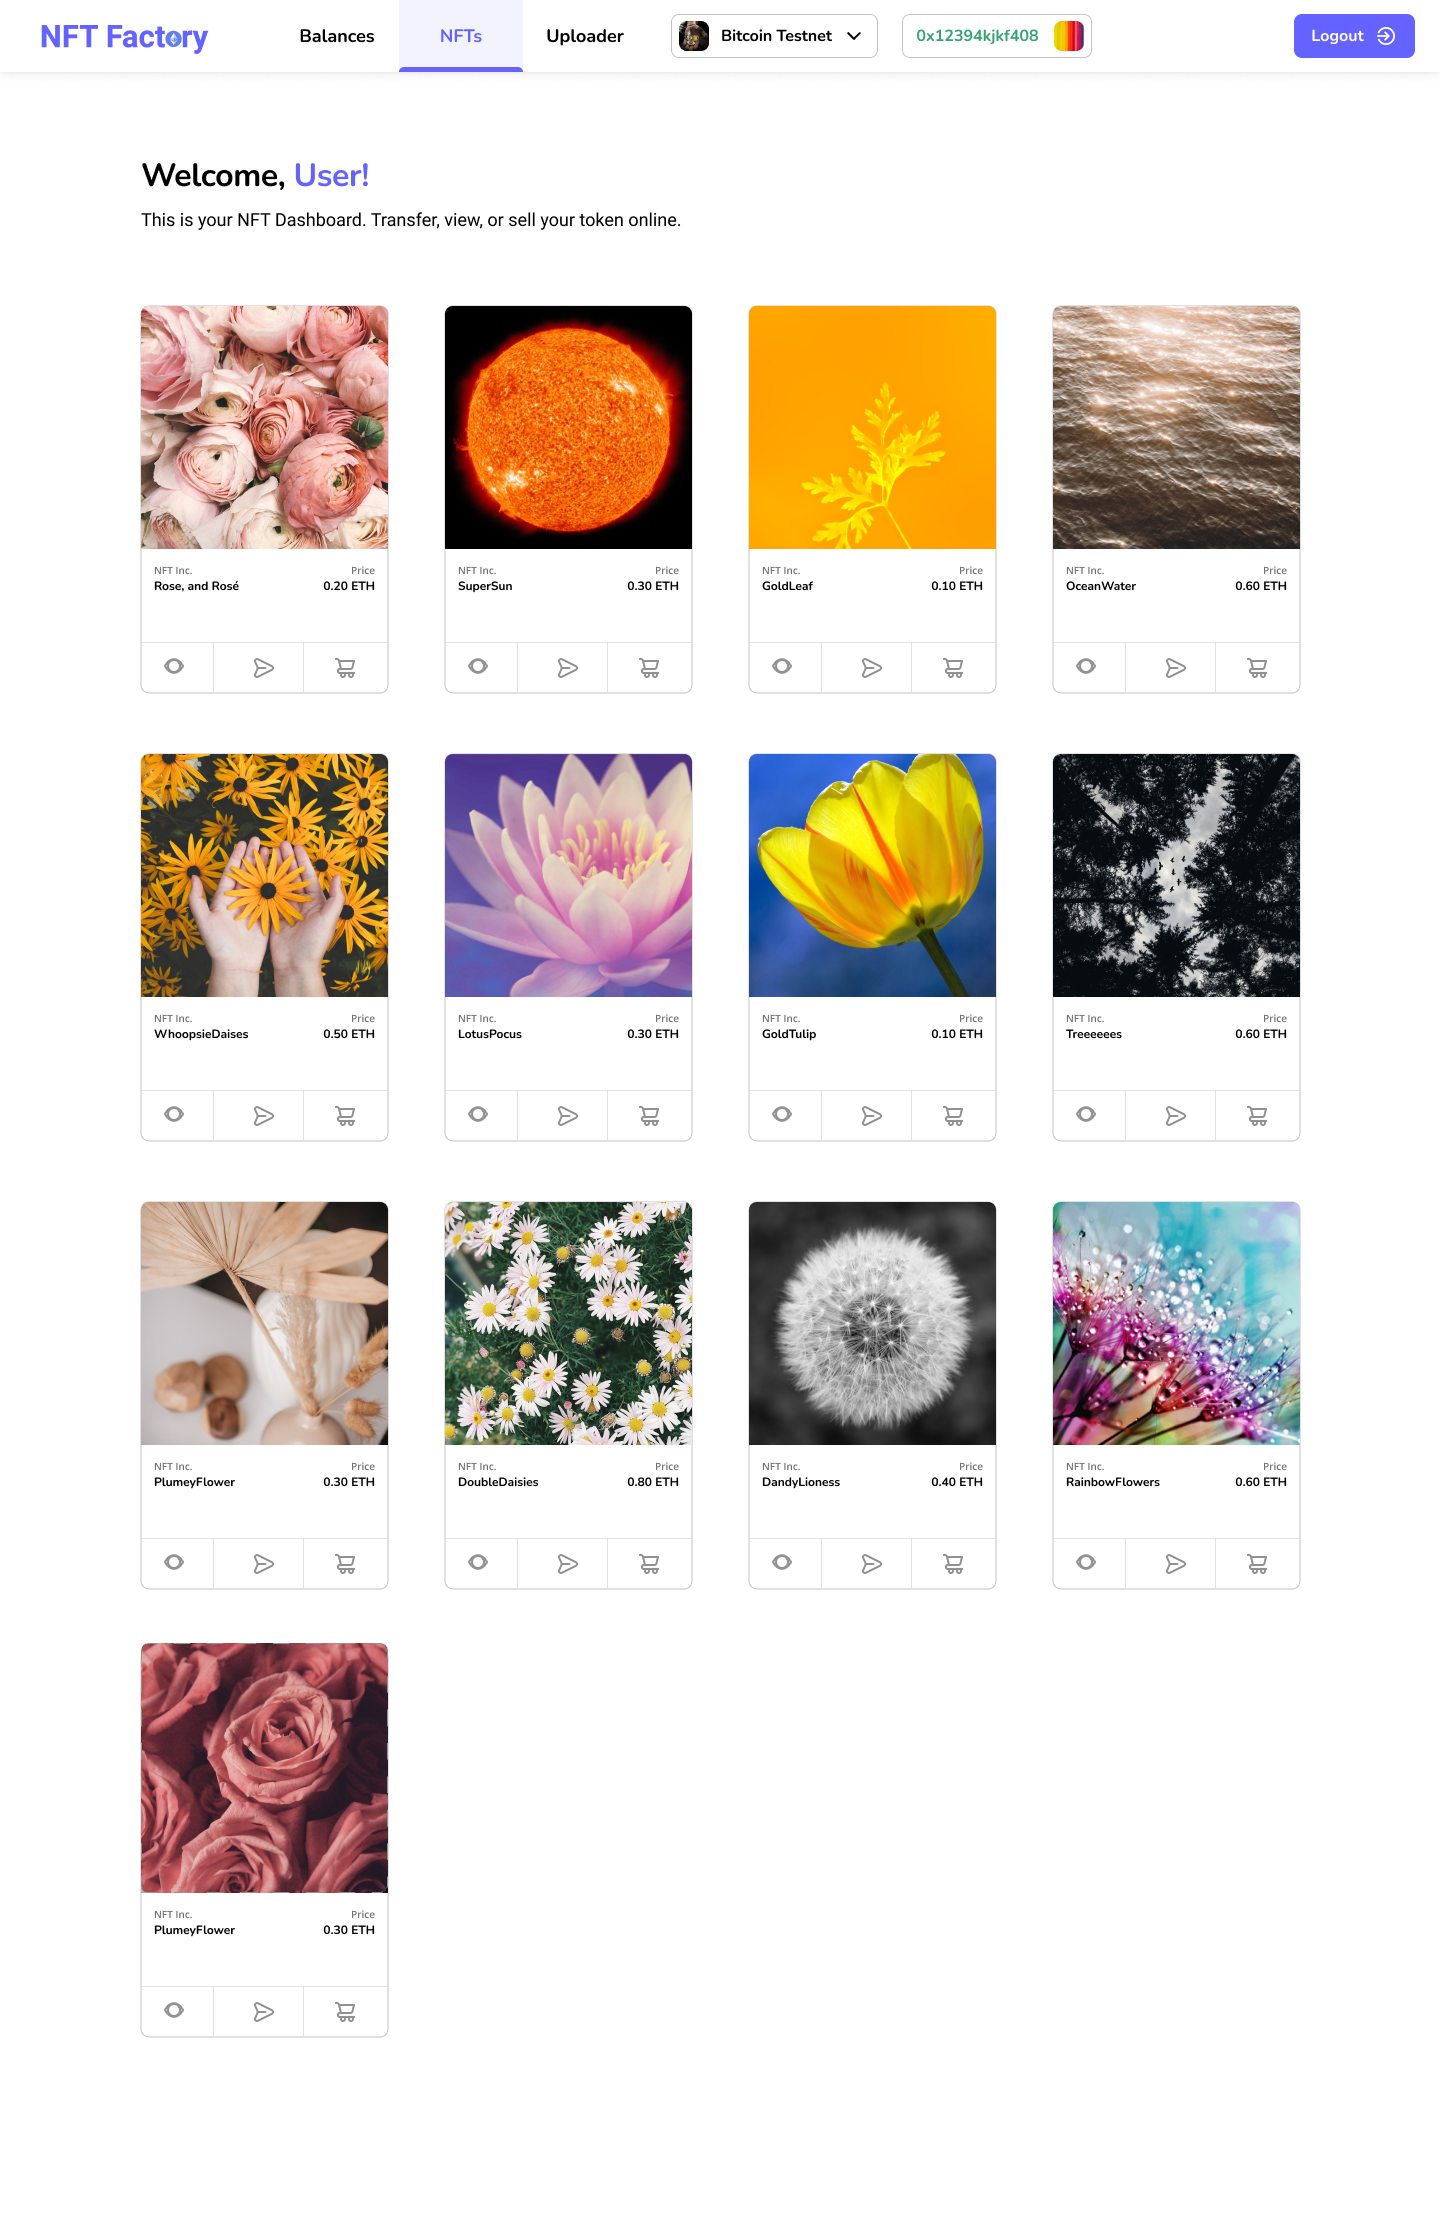This screenshot has width=1440, height=2219.
Task: Add GoldLeaf to cart via cart icon
Action: pos(953,667)
